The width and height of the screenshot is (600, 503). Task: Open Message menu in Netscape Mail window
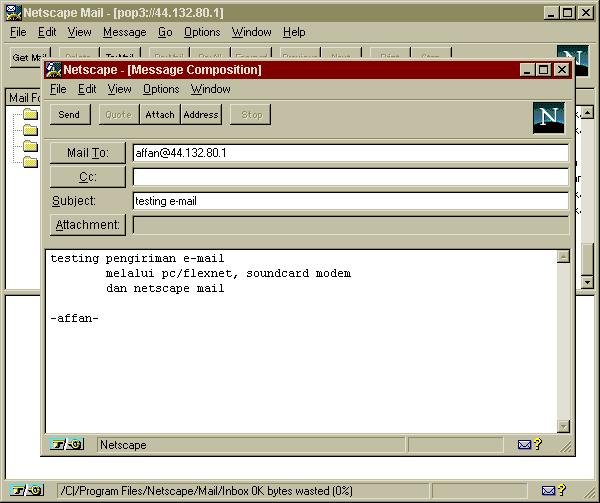click(125, 32)
